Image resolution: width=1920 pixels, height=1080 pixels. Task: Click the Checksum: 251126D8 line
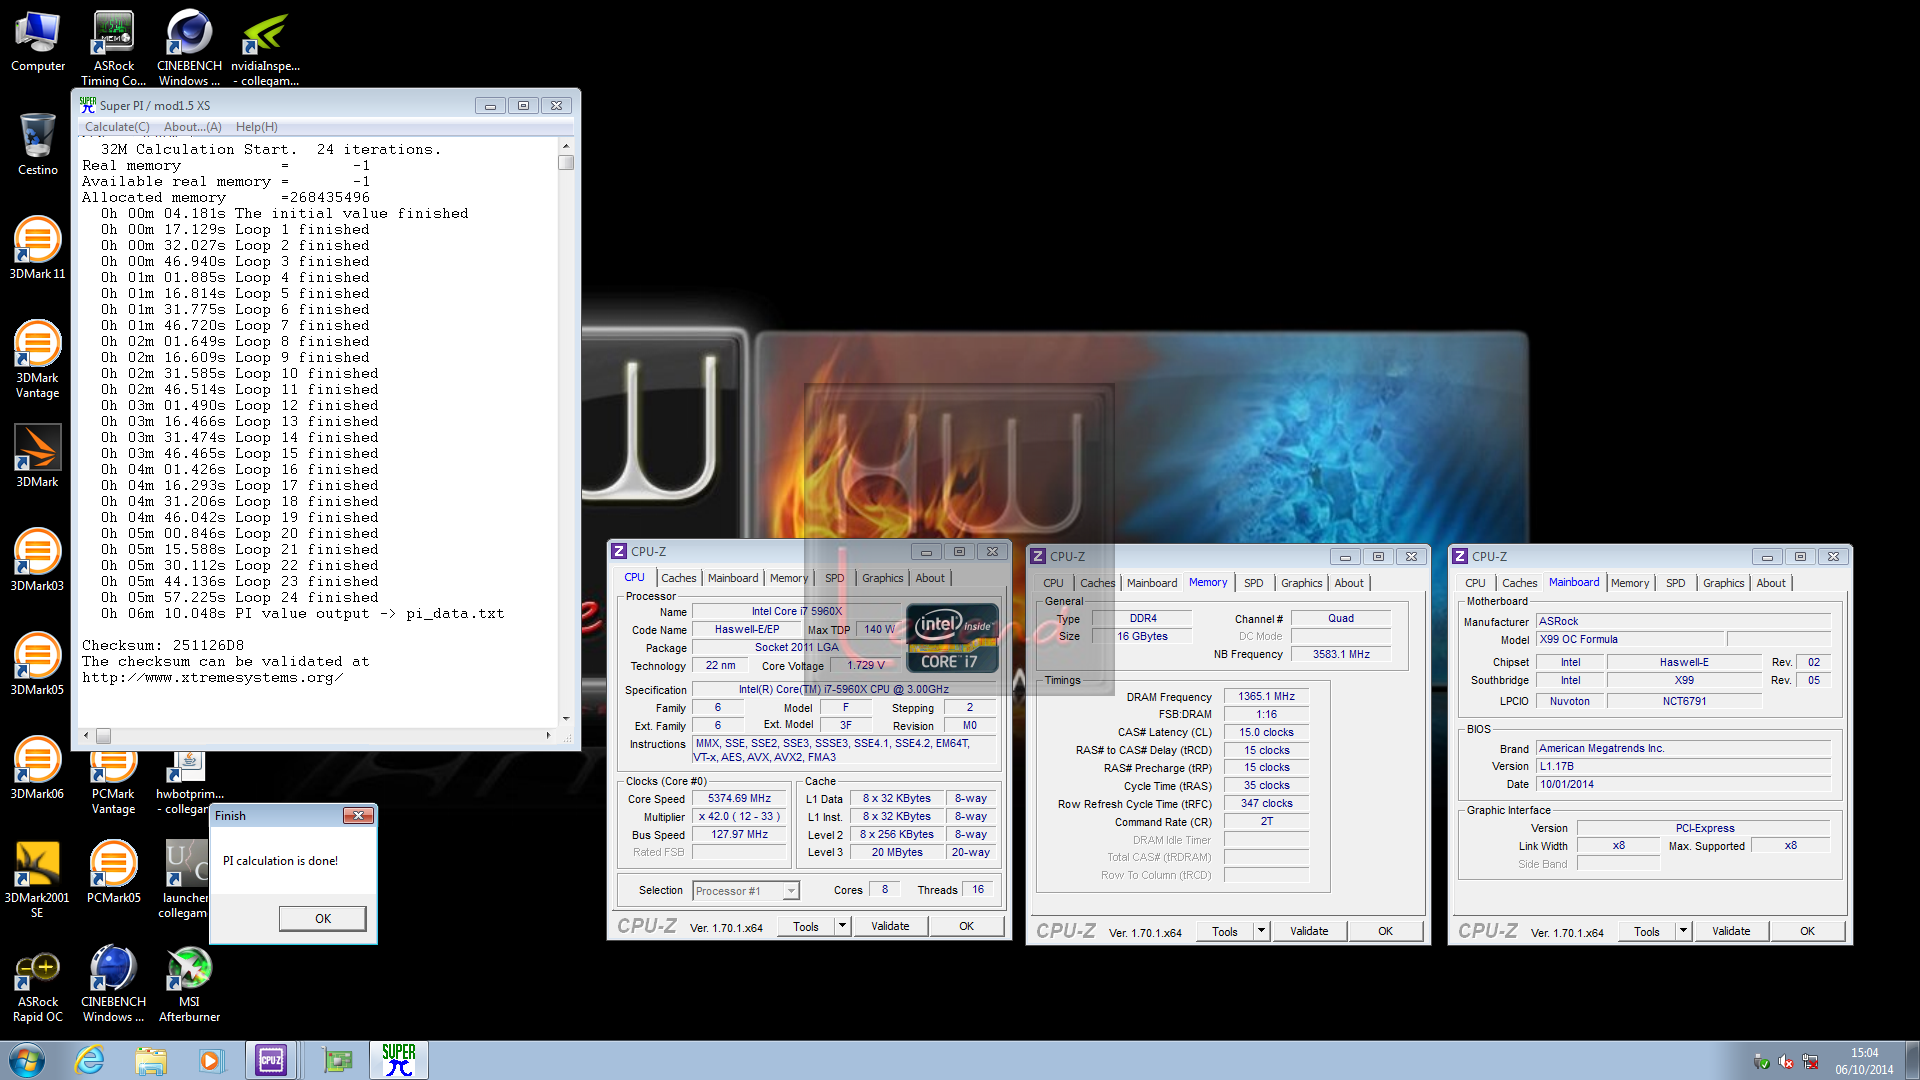tap(163, 645)
